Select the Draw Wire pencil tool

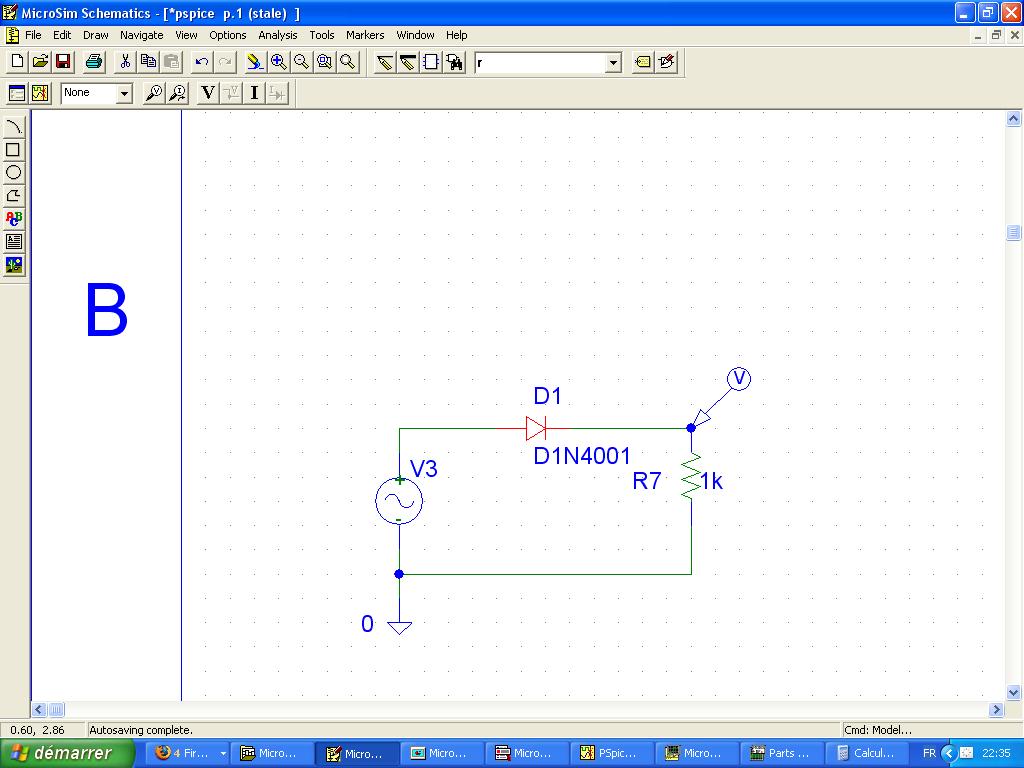[385, 62]
